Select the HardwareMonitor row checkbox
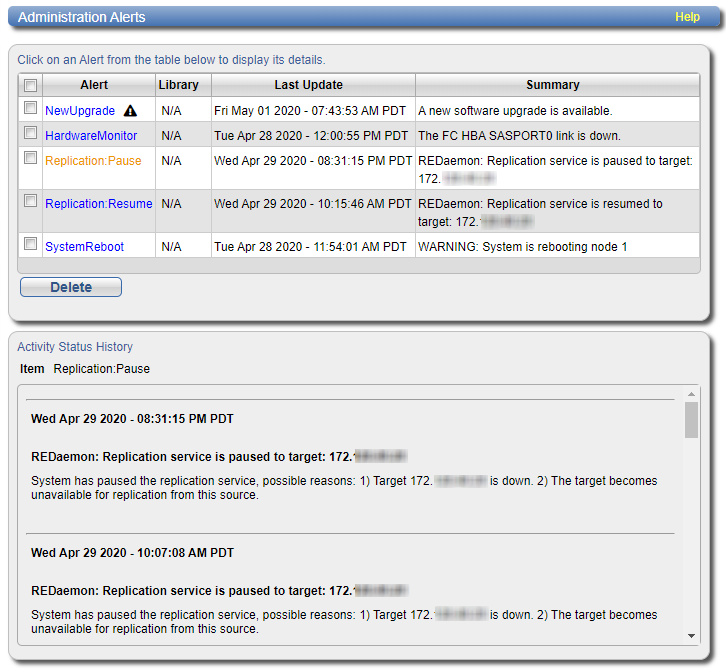The image size is (726, 671). (30, 134)
